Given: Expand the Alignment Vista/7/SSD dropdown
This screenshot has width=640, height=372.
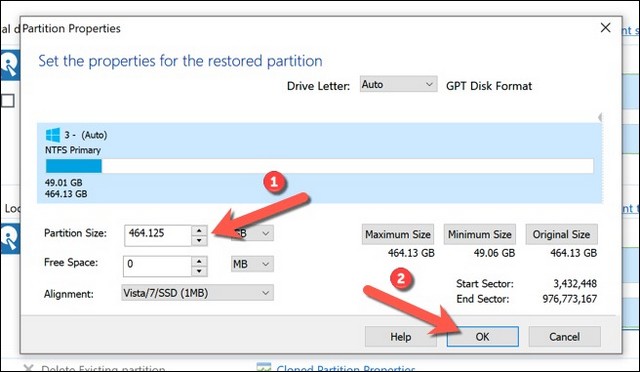Looking at the screenshot, I should (x=197, y=293).
